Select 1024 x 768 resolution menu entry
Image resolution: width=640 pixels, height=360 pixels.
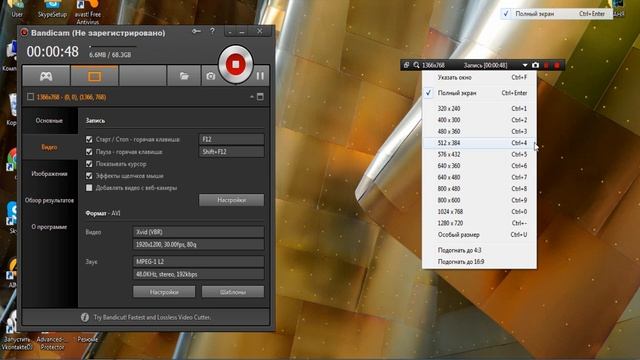click(x=479, y=211)
